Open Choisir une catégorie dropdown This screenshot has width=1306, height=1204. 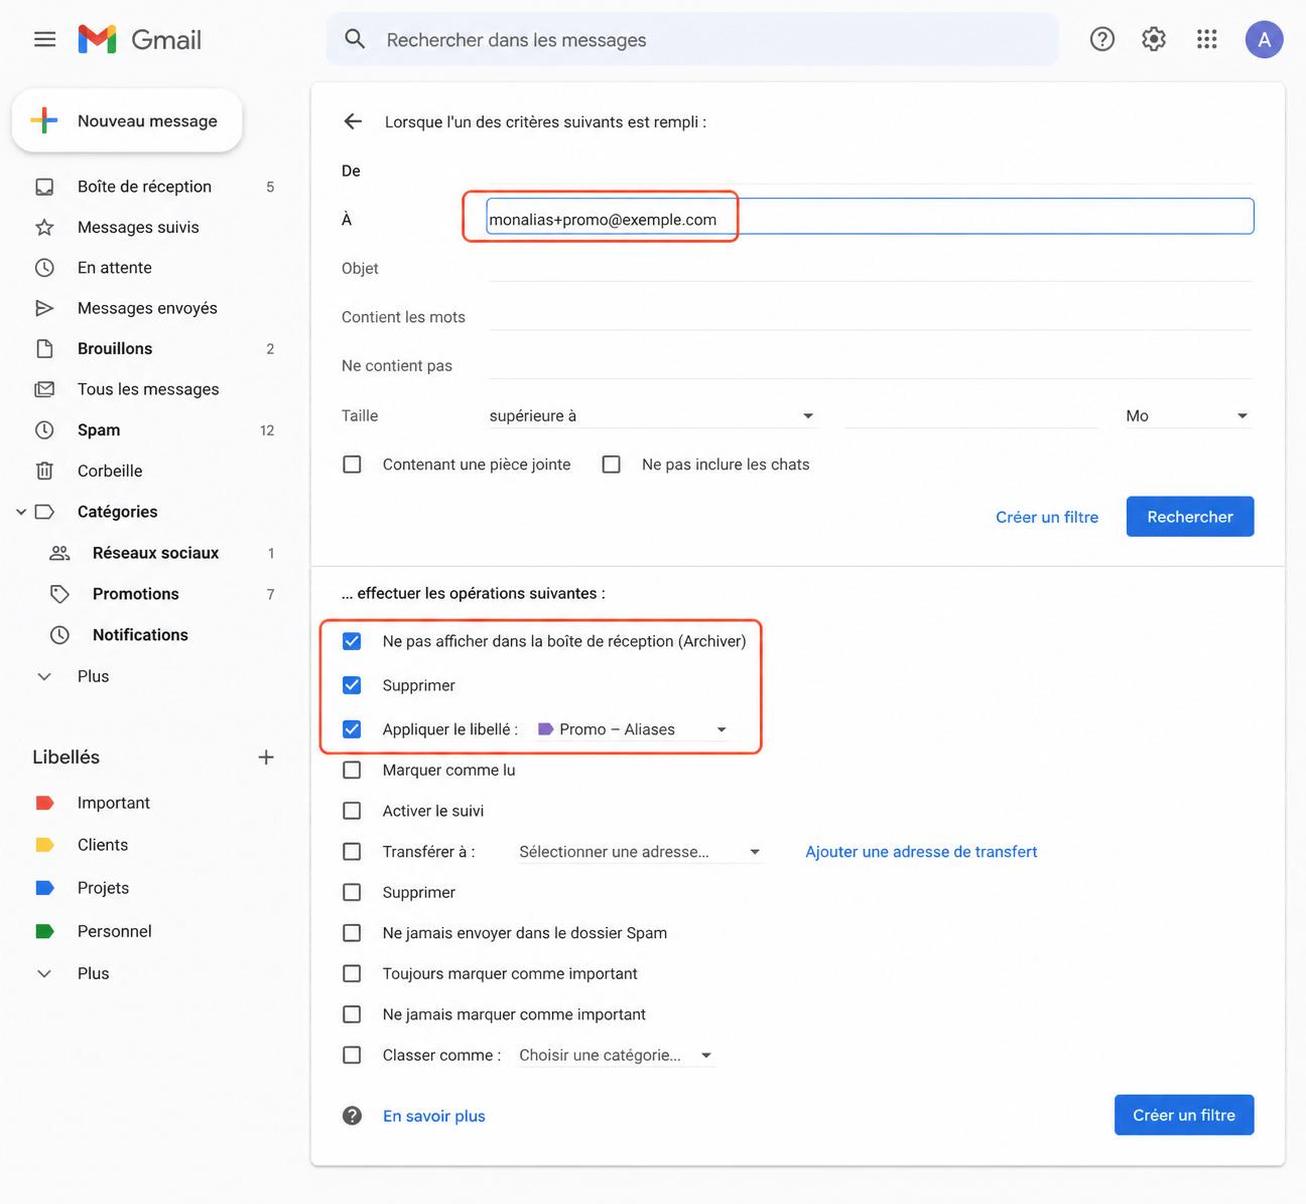tap(615, 1055)
